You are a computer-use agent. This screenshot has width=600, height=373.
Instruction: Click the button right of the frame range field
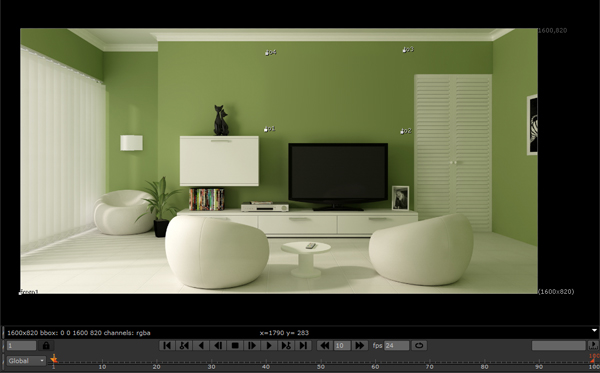coord(593,345)
